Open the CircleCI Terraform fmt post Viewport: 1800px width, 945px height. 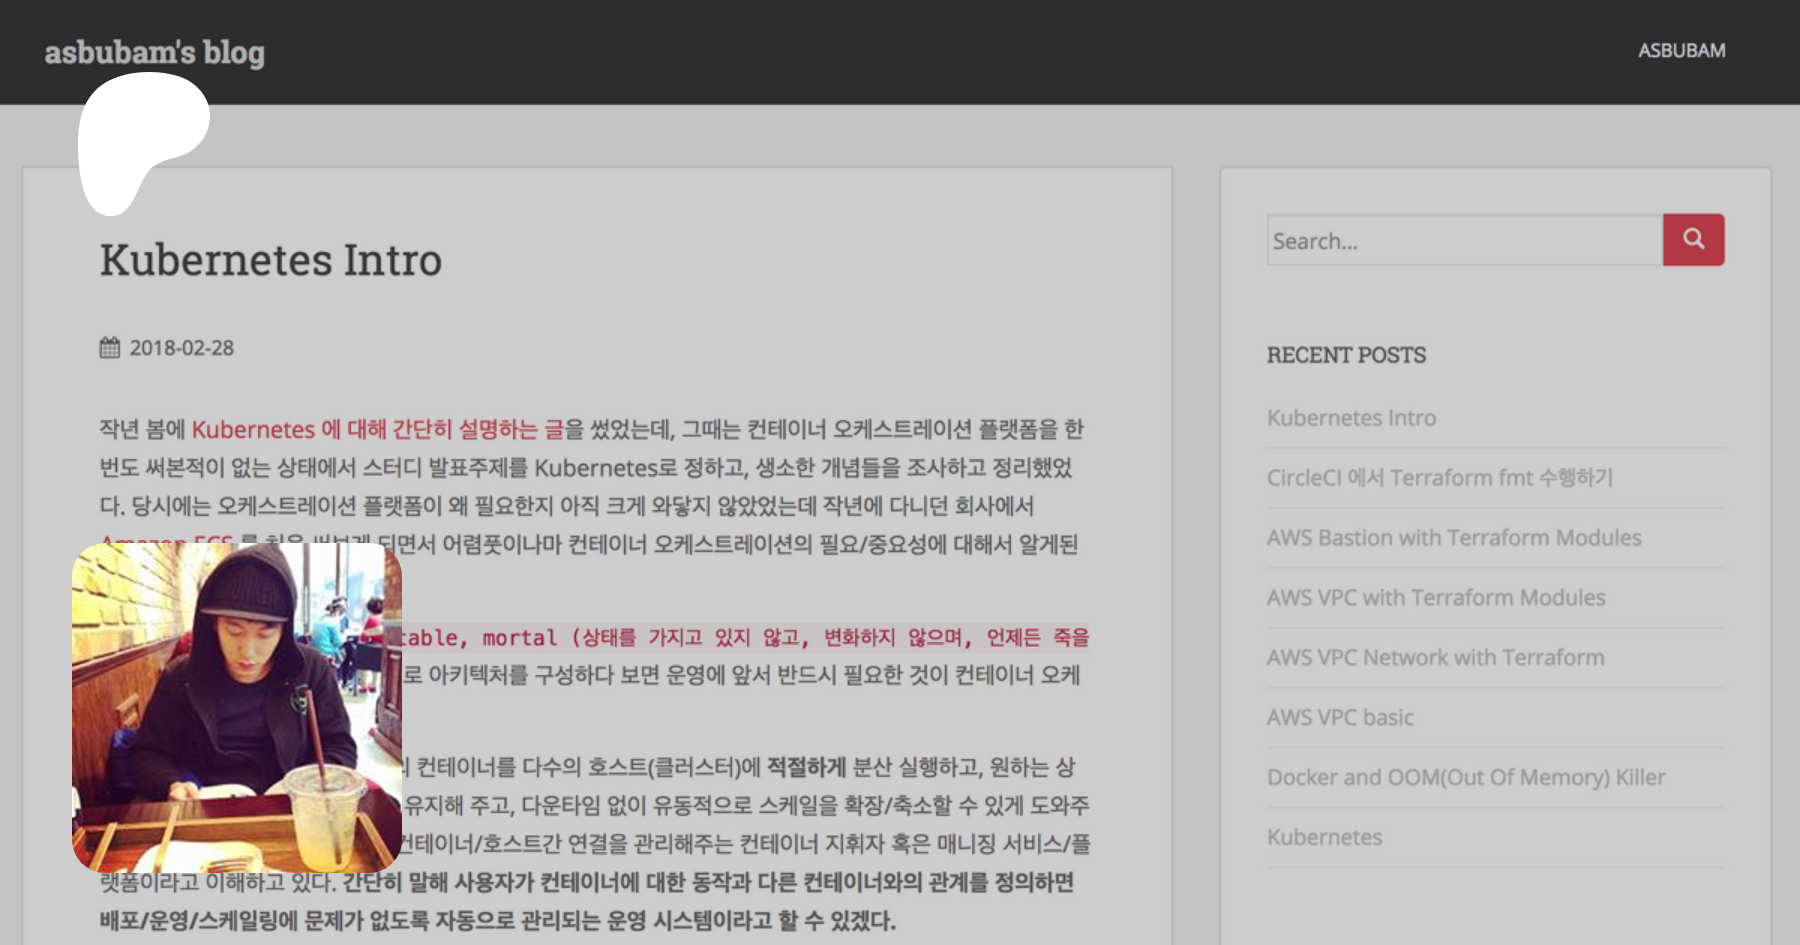coord(1439,478)
